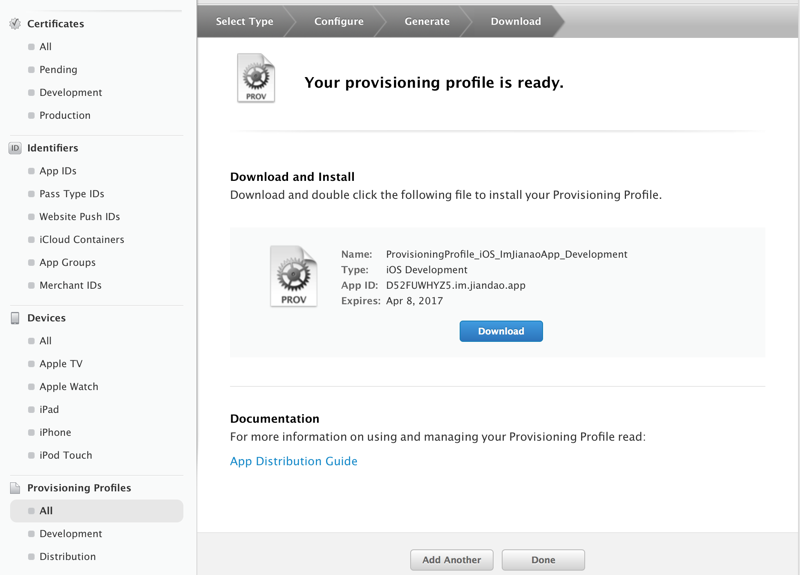Open Distribution provisioning profiles
800x575 pixels.
(x=68, y=557)
